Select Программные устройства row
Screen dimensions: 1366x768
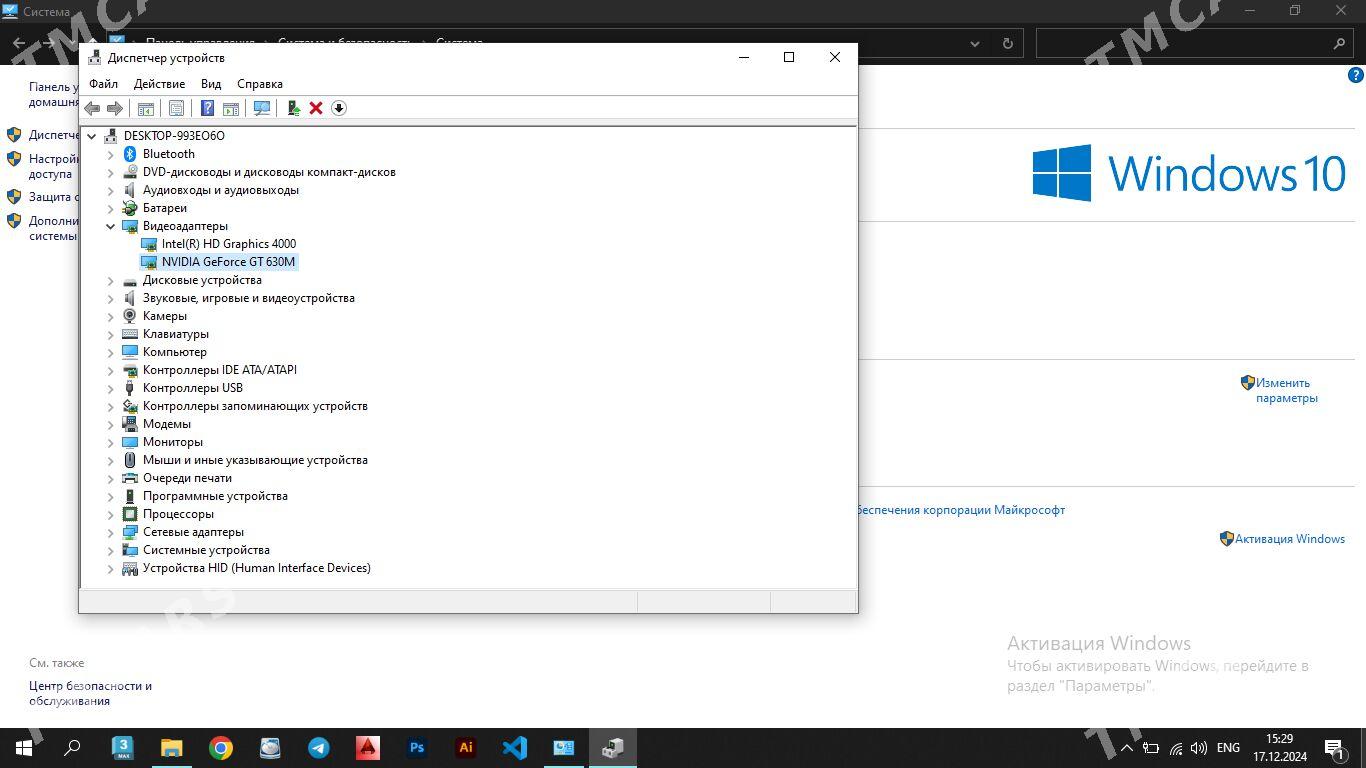(x=215, y=496)
